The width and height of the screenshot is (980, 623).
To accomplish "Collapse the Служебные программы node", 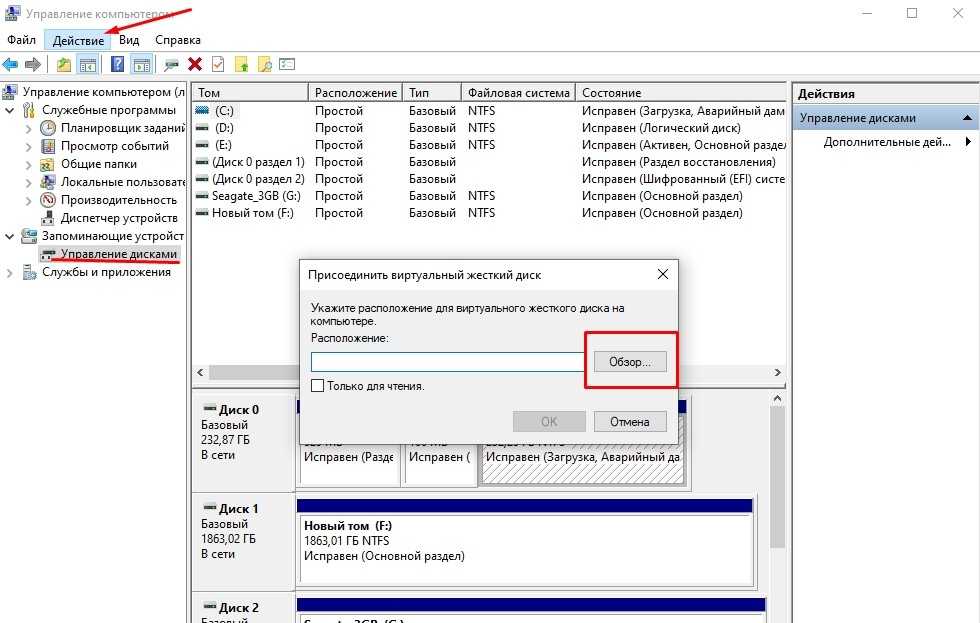I will tap(10, 110).
